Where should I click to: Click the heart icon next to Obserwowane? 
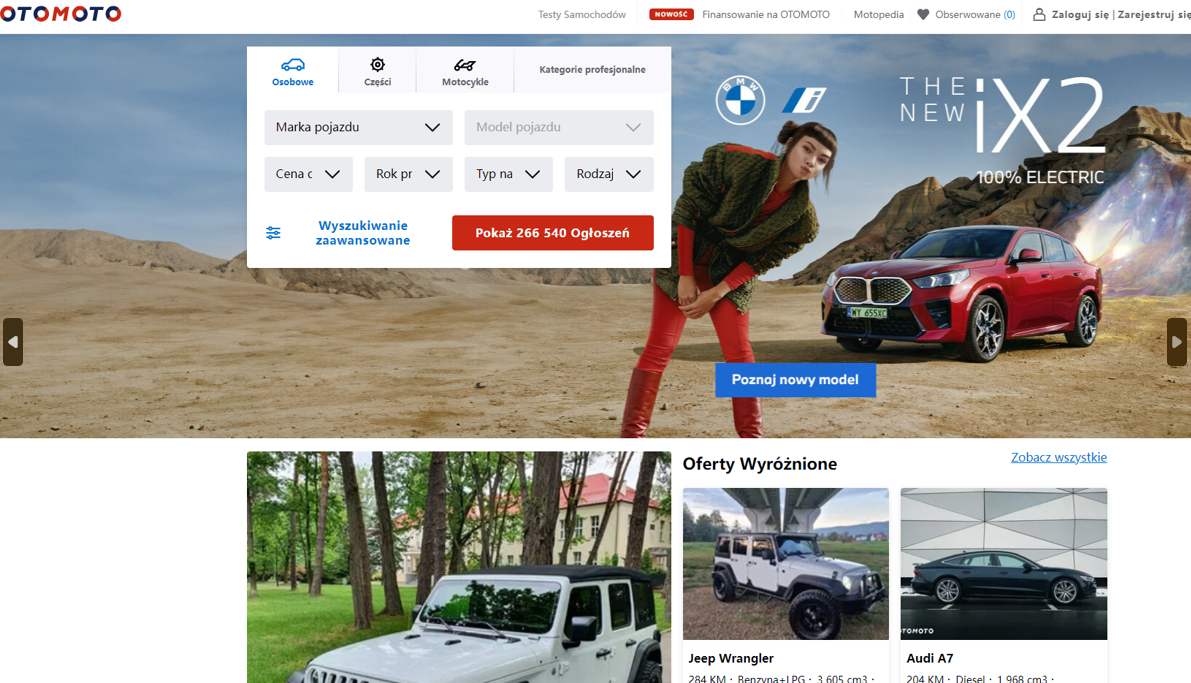(923, 15)
